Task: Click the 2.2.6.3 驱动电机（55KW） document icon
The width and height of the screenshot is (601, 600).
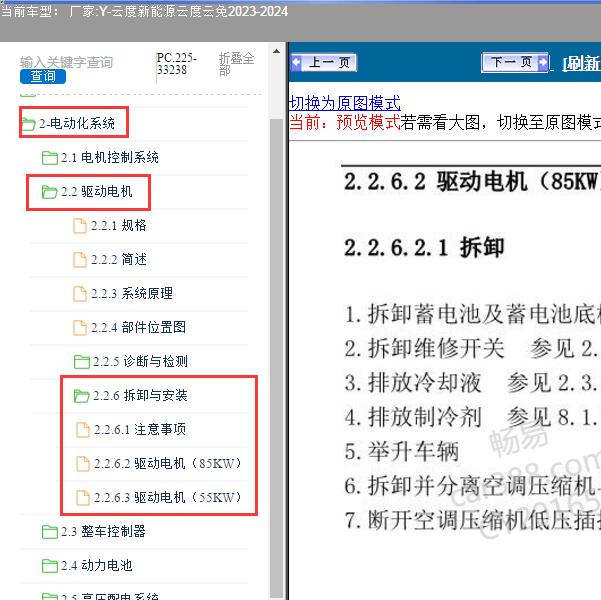Action: (x=83, y=498)
